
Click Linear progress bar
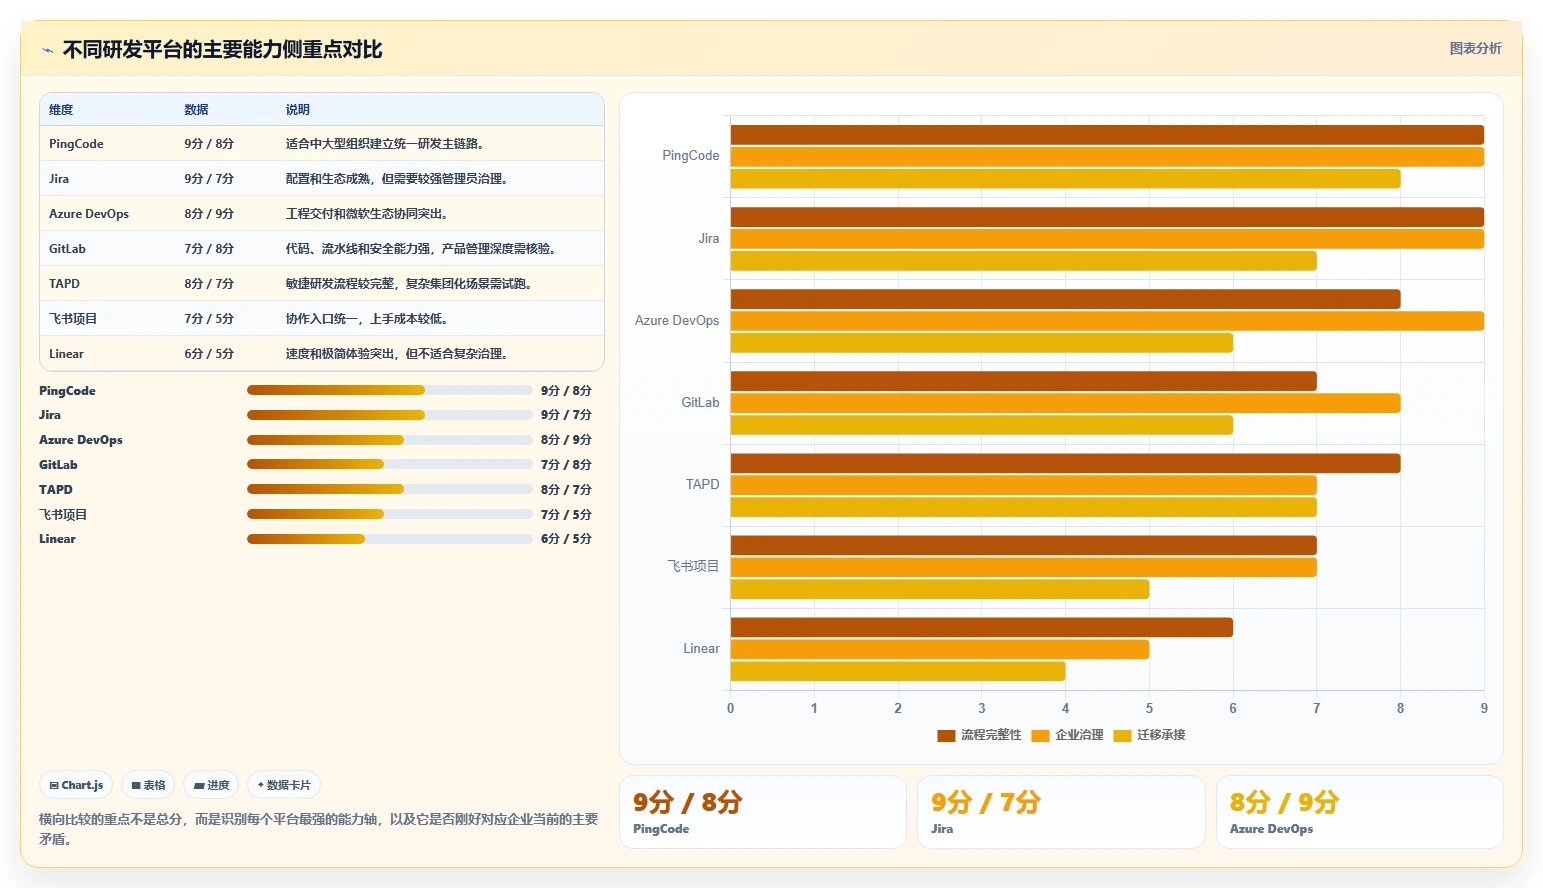(x=390, y=539)
